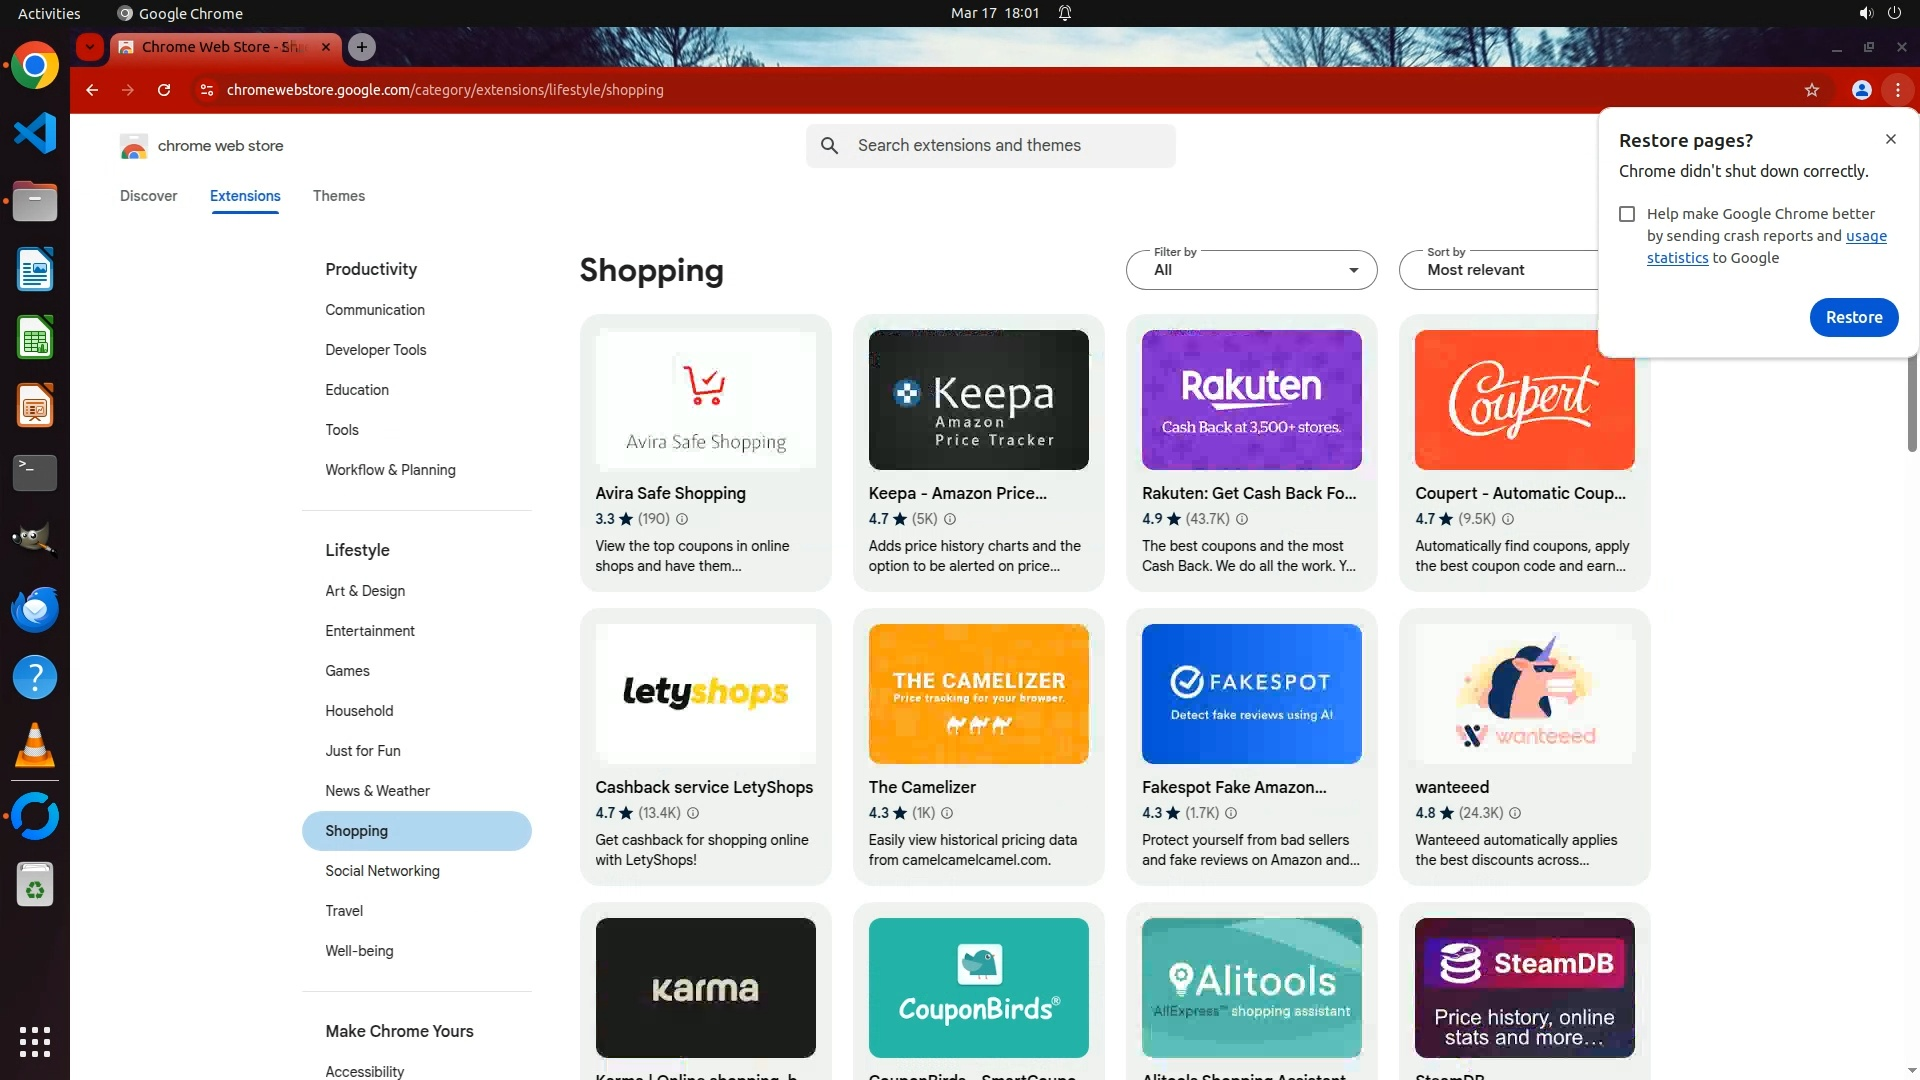Enable the crash reports checkbox

pos(1627,214)
